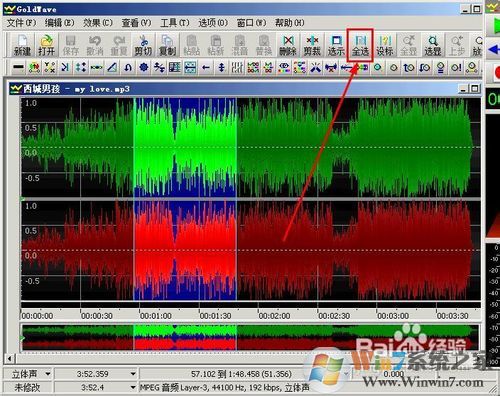This screenshot has width=500, height=396.
Task: Click the 新建 (New) toolbar button
Action: [22, 45]
